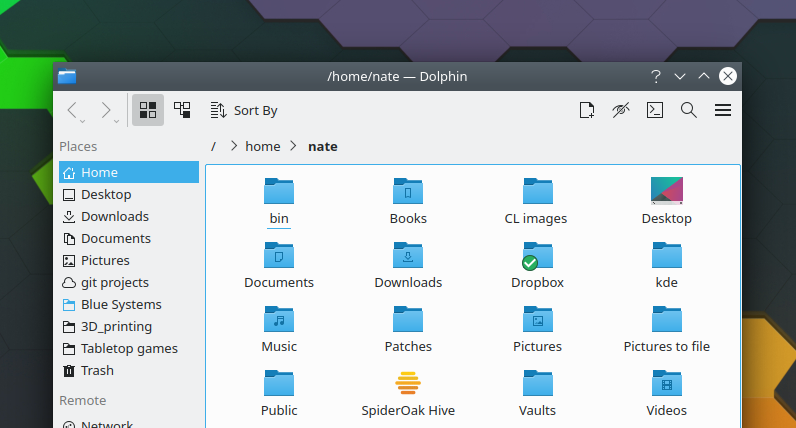
Task: Open Downloads in the Places panel
Action: click(x=129, y=216)
